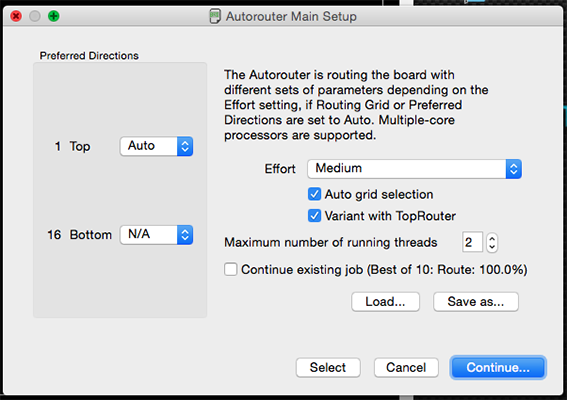Viewport: 567px width, 400px height.
Task: Click the green zoom window button
Action: pyautogui.click(x=54, y=16)
